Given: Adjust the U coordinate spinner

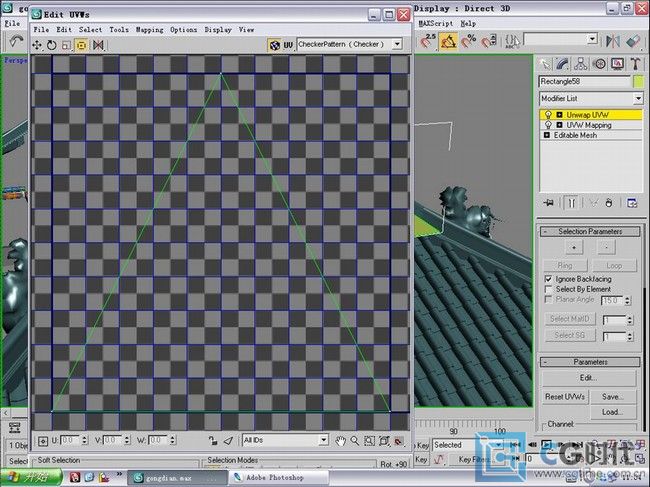Looking at the screenshot, I should point(84,440).
